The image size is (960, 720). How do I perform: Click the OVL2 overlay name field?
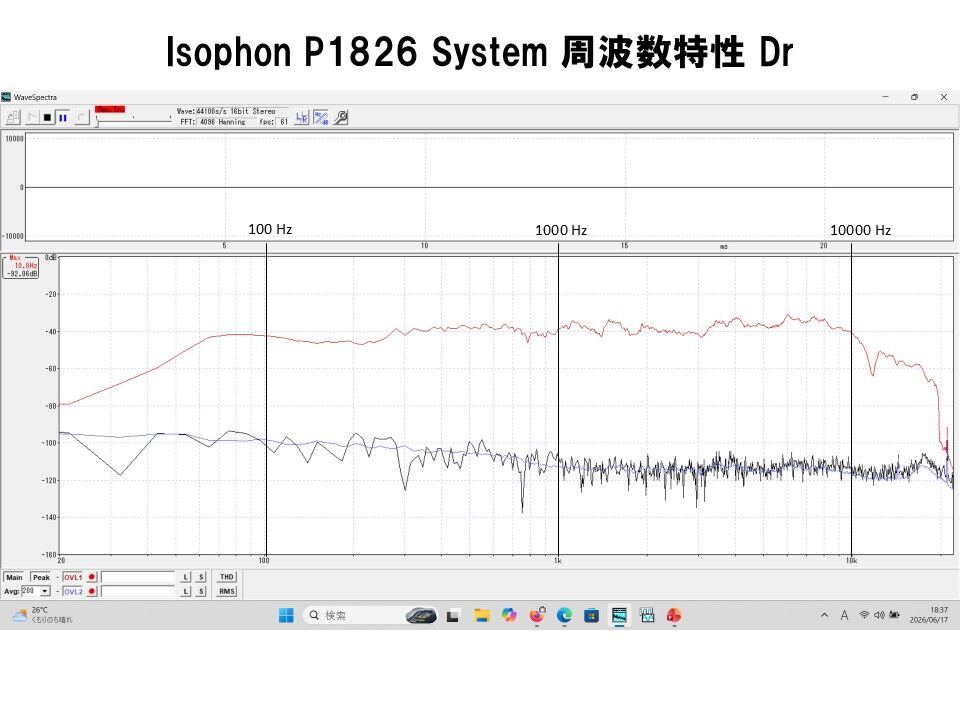pyautogui.click(x=138, y=591)
